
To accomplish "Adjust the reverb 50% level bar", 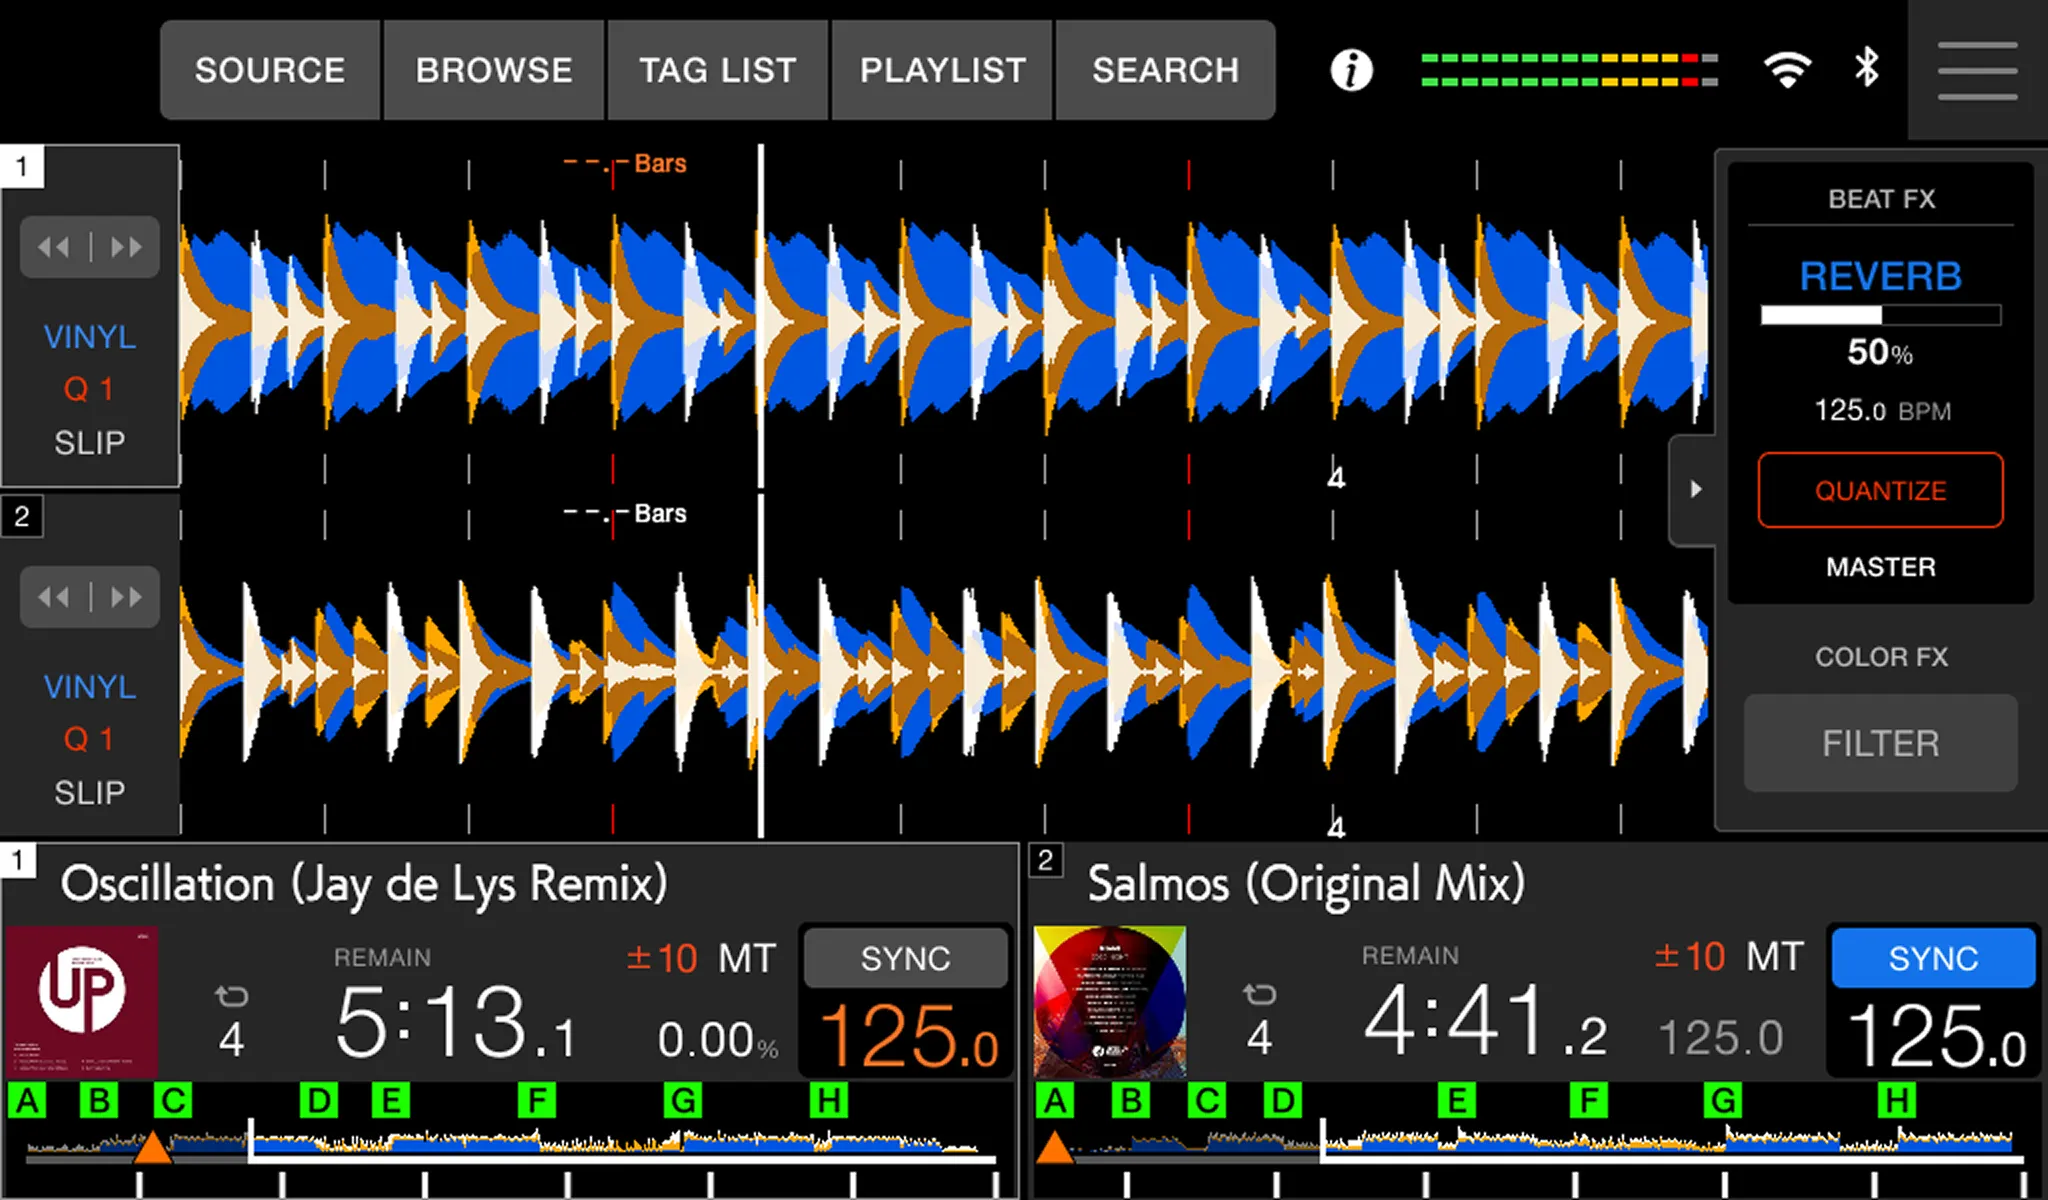I will (x=1881, y=315).
